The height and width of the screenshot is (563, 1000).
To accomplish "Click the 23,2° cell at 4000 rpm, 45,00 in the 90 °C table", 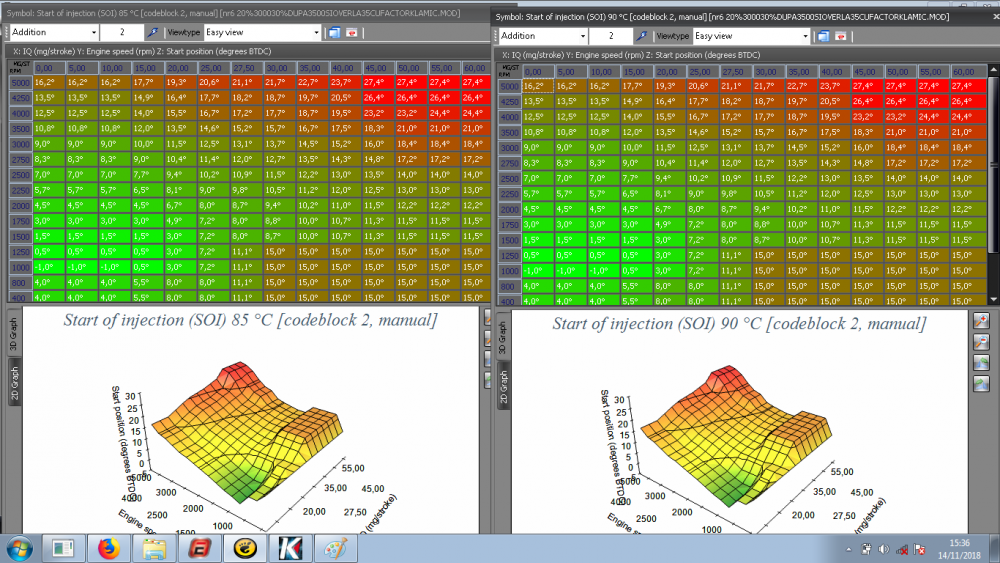I will click(x=869, y=117).
